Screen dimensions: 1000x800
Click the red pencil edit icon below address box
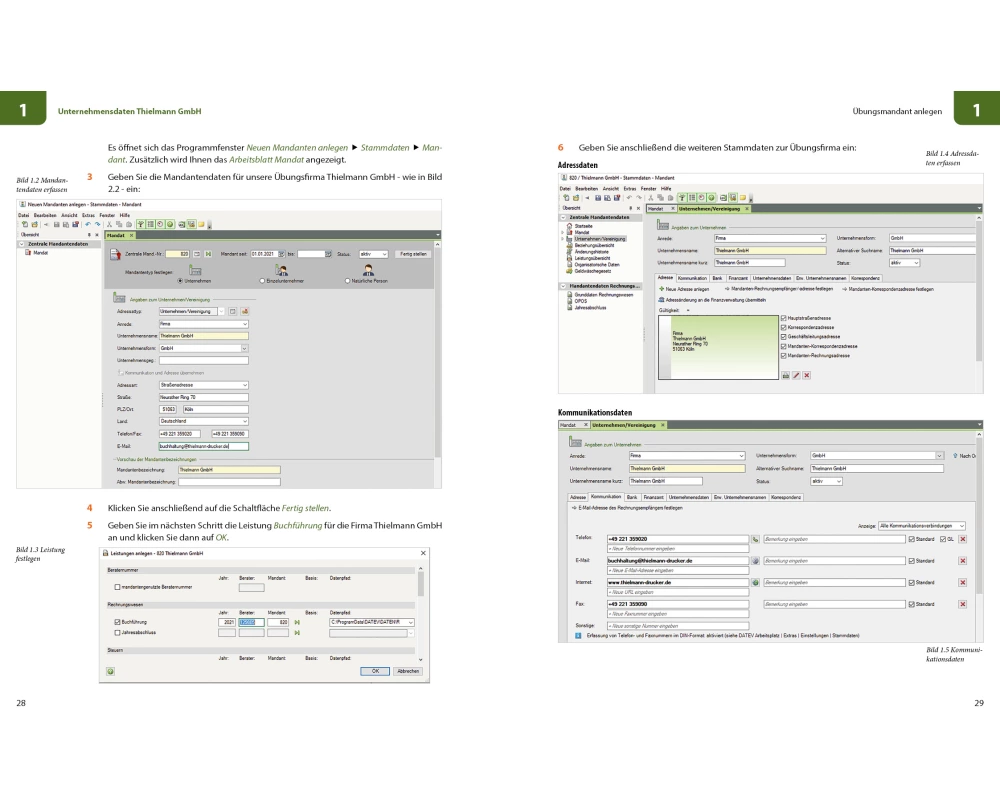click(x=795, y=375)
